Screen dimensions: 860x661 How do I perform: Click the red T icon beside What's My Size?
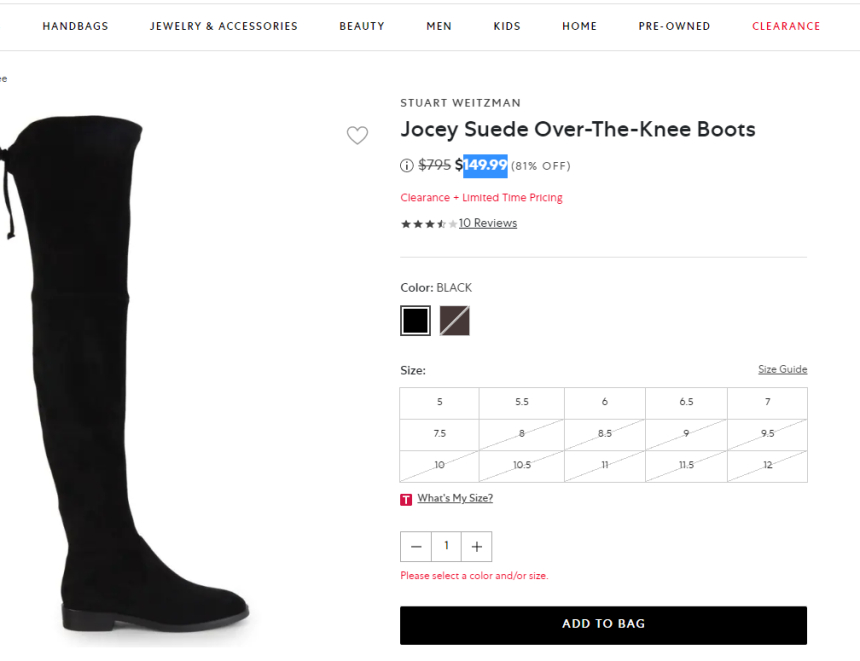coord(406,499)
